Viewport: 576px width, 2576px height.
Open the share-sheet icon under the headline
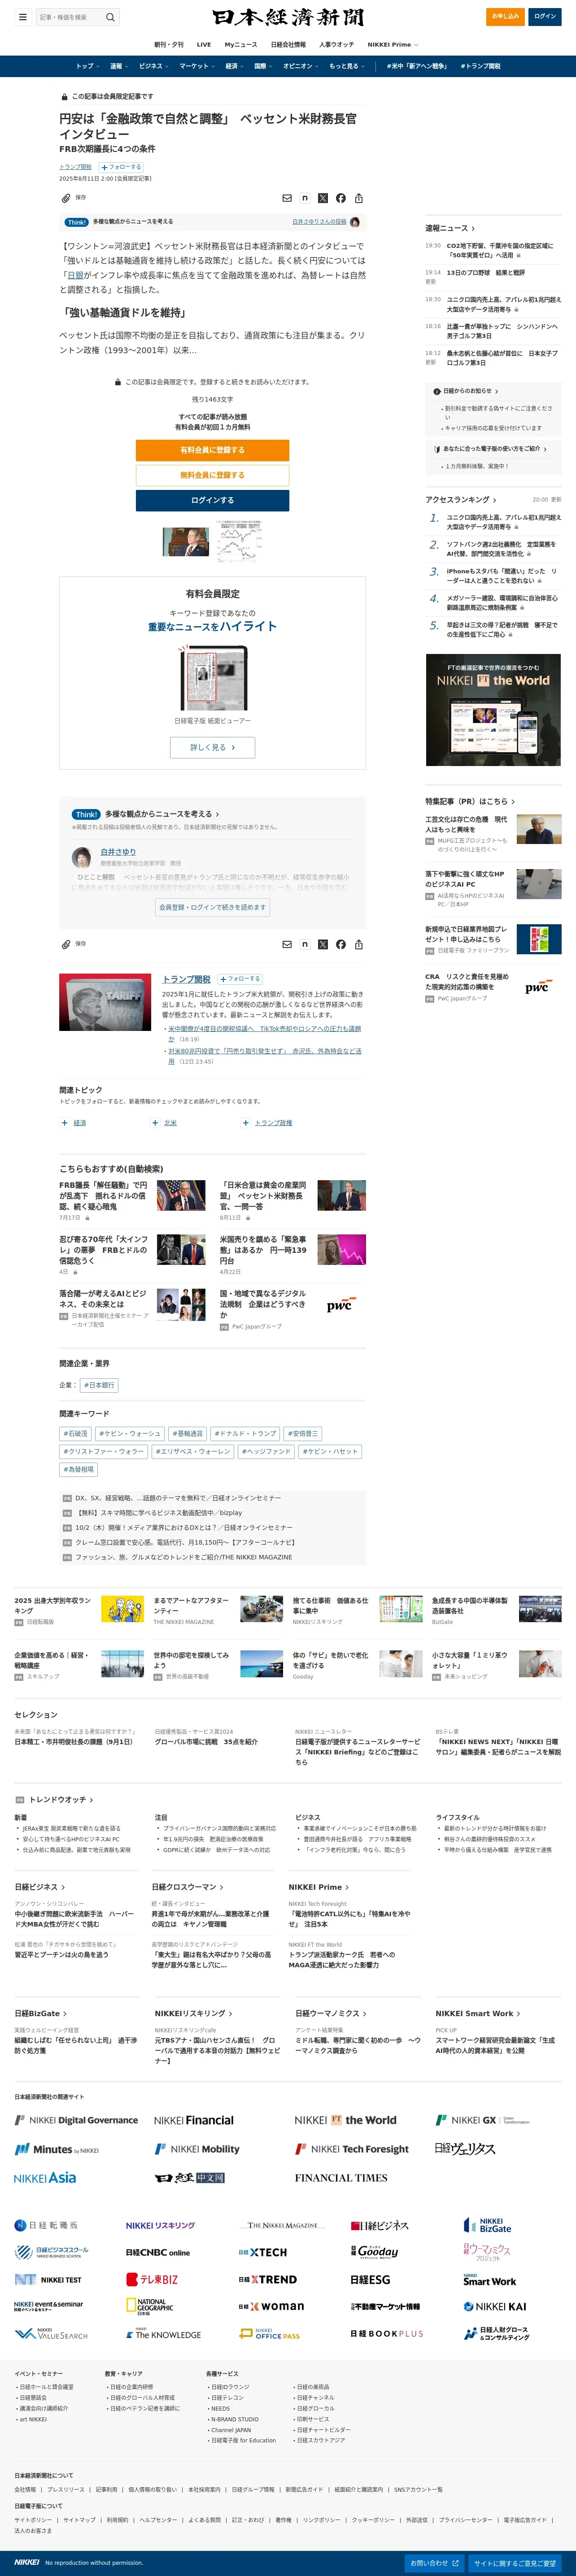[359, 198]
